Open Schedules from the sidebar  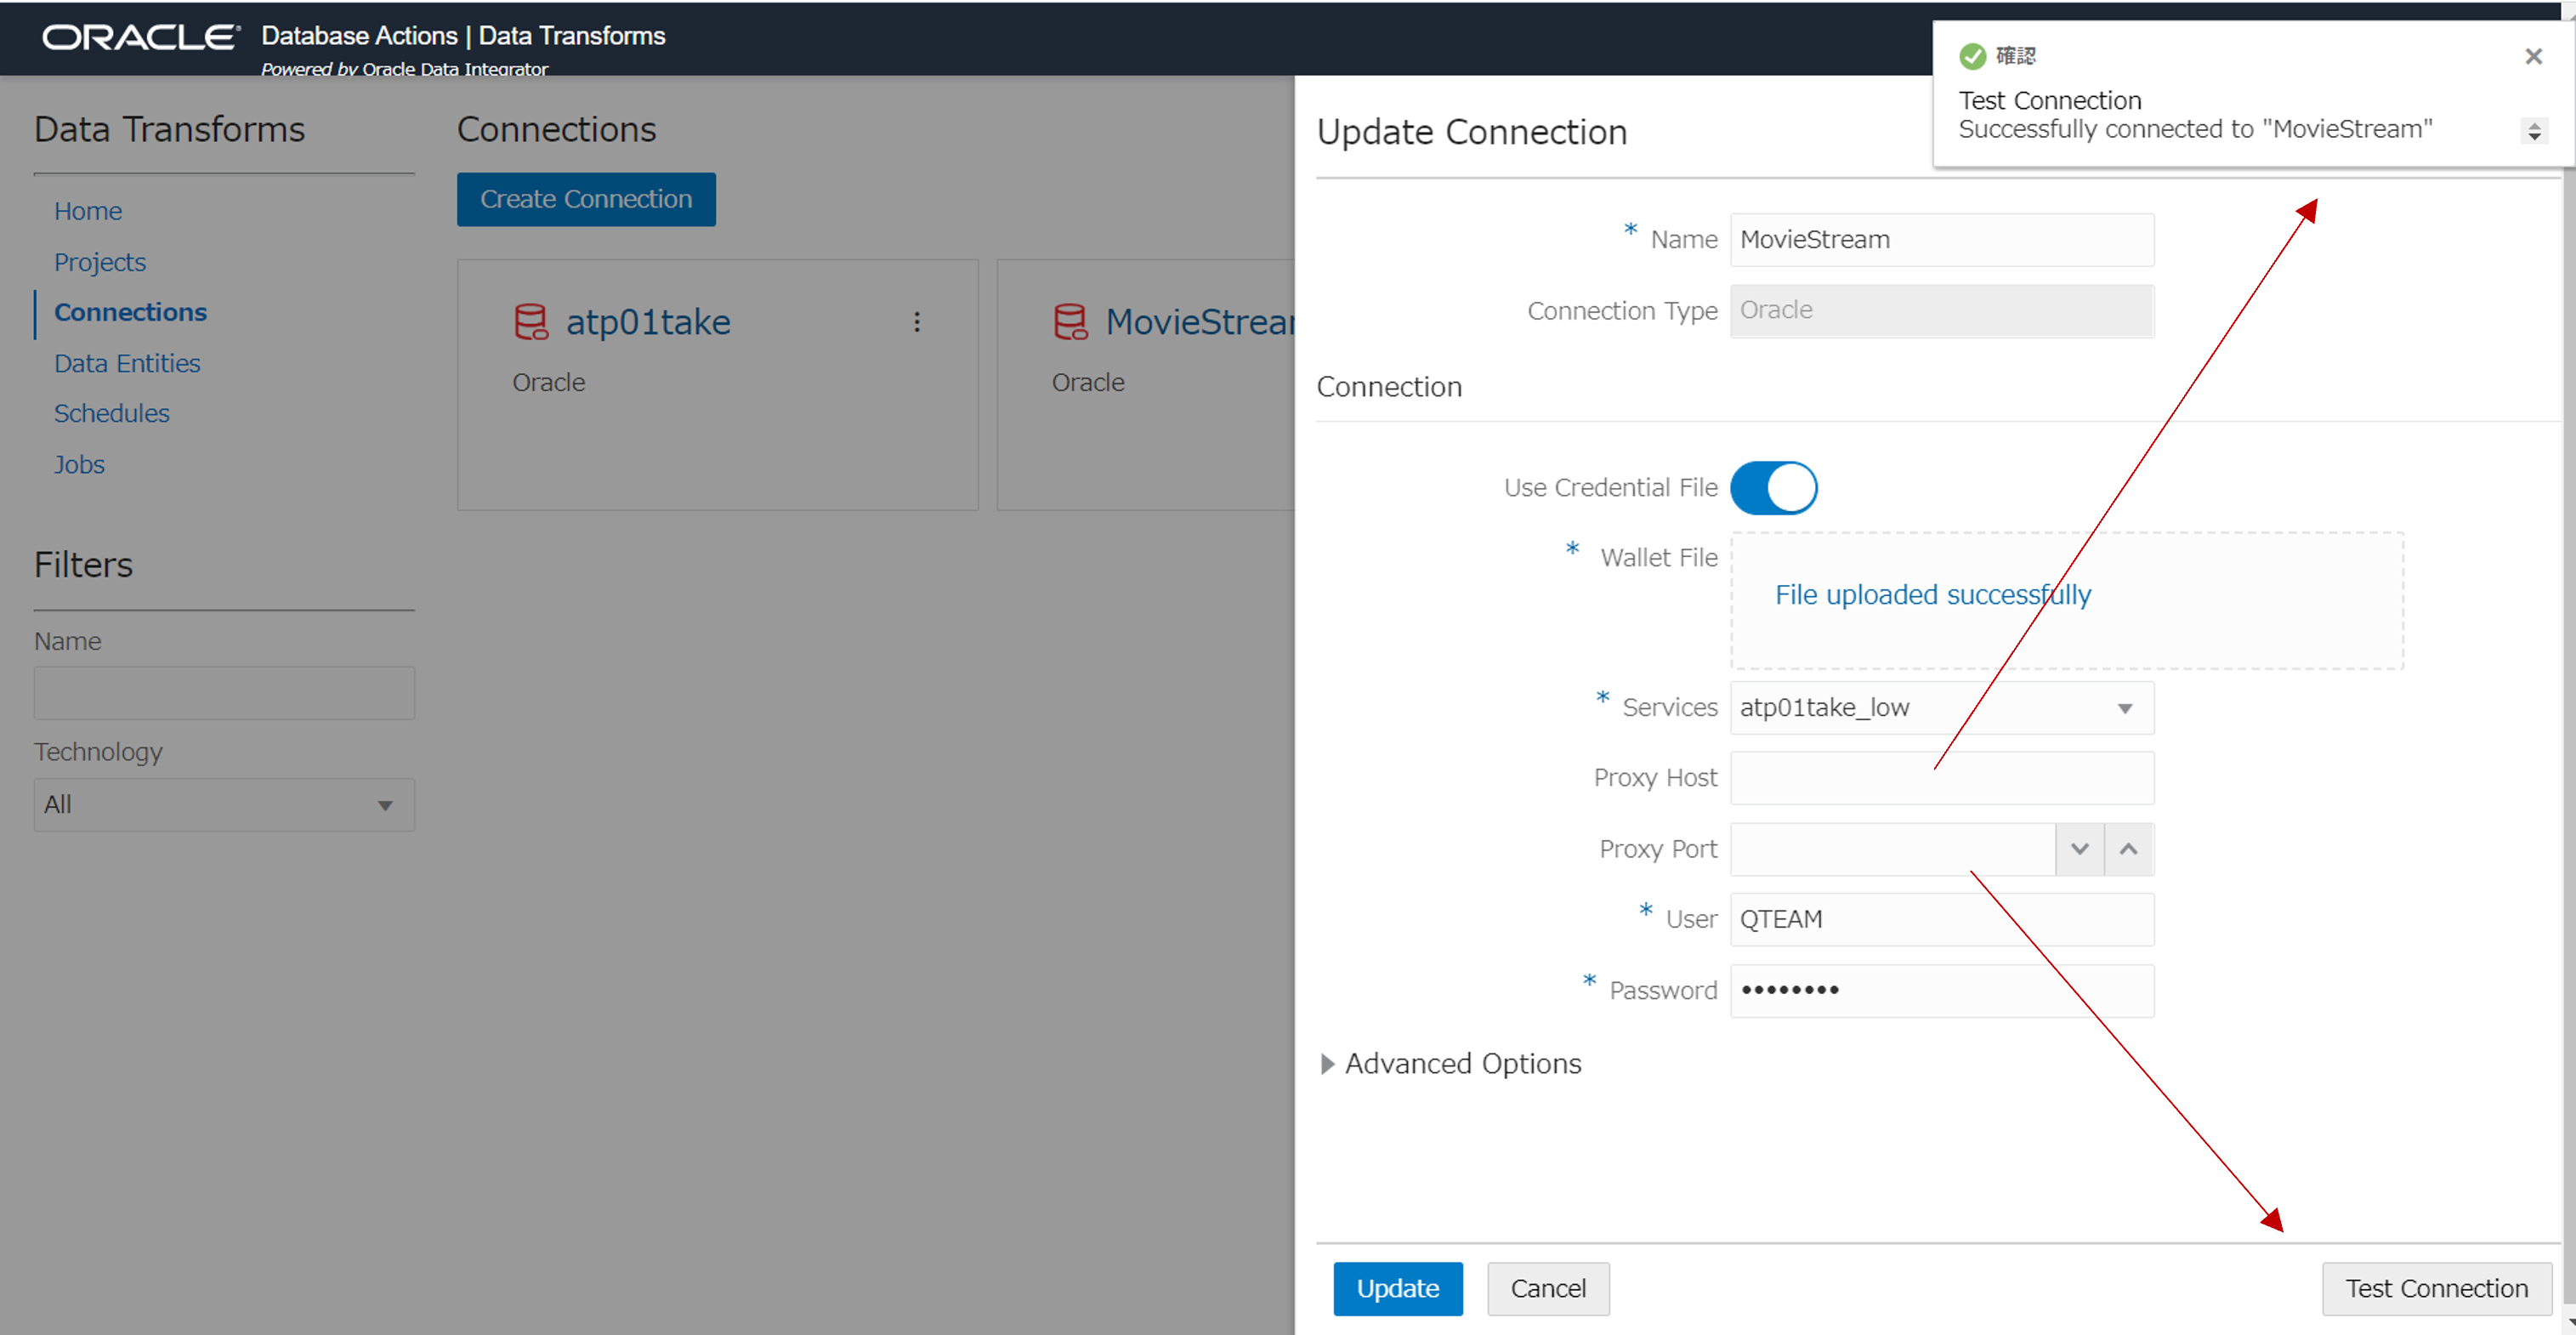pyautogui.click(x=112, y=413)
